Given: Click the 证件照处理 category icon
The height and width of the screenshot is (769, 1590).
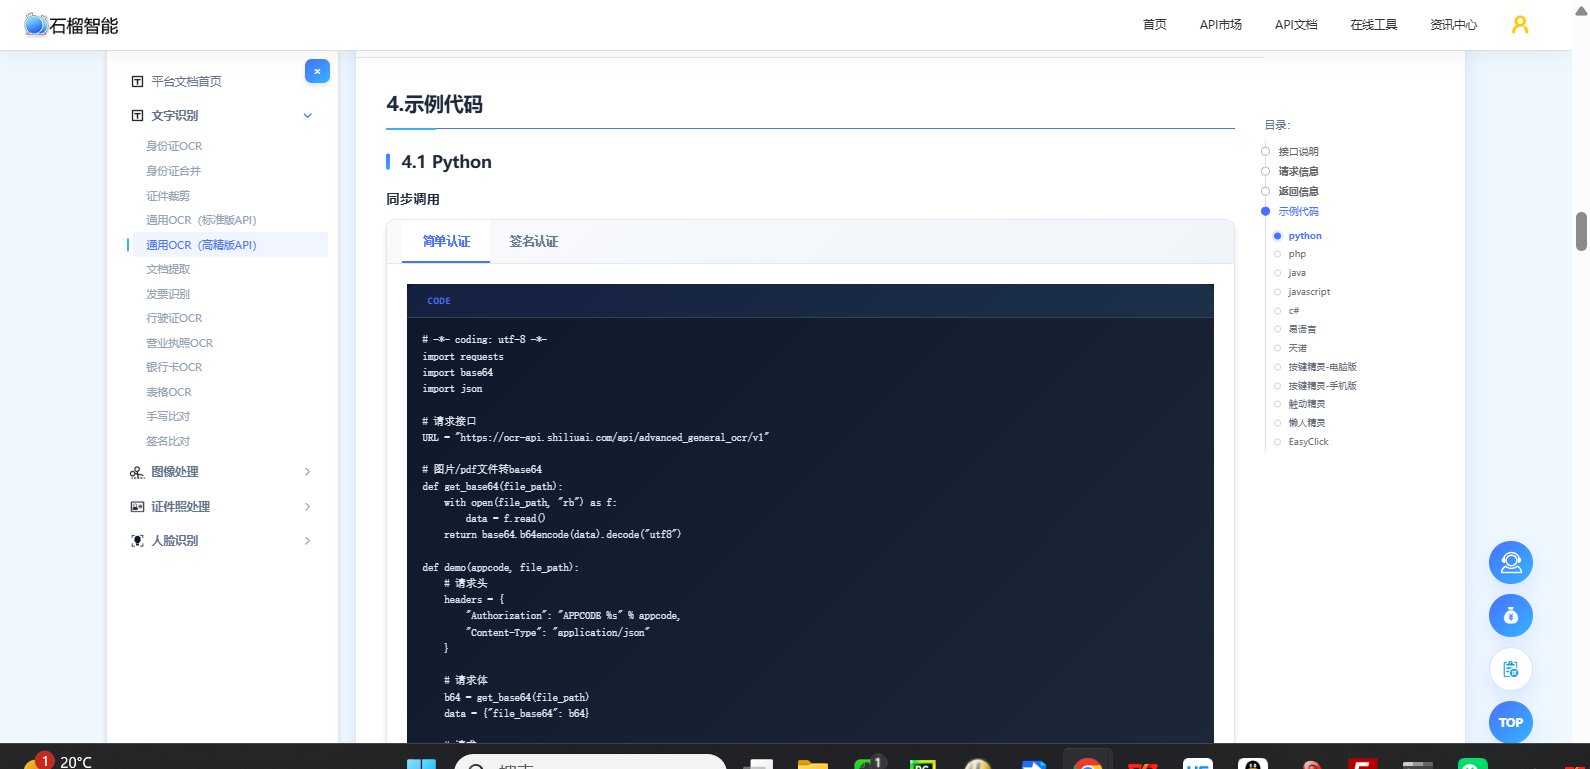Looking at the screenshot, I should tap(138, 507).
